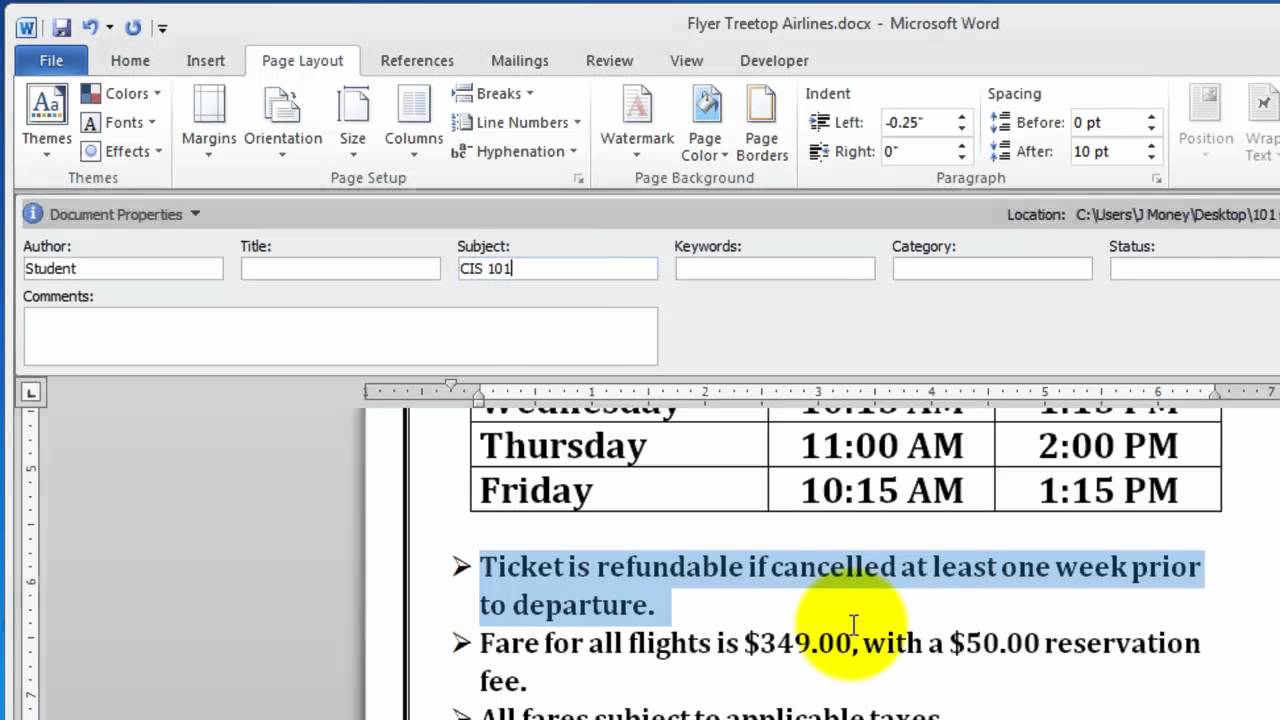This screenshot has width=1280, height=720.
Task: Open the Hyphenation dropdown
Action: click(514, 151)
